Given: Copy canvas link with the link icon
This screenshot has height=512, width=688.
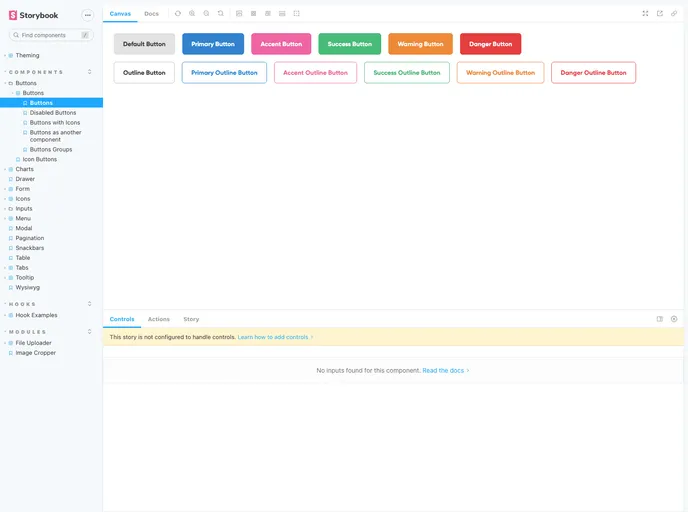Looking at the screenshot, I should pyautogui.click(x=674, y=14).
